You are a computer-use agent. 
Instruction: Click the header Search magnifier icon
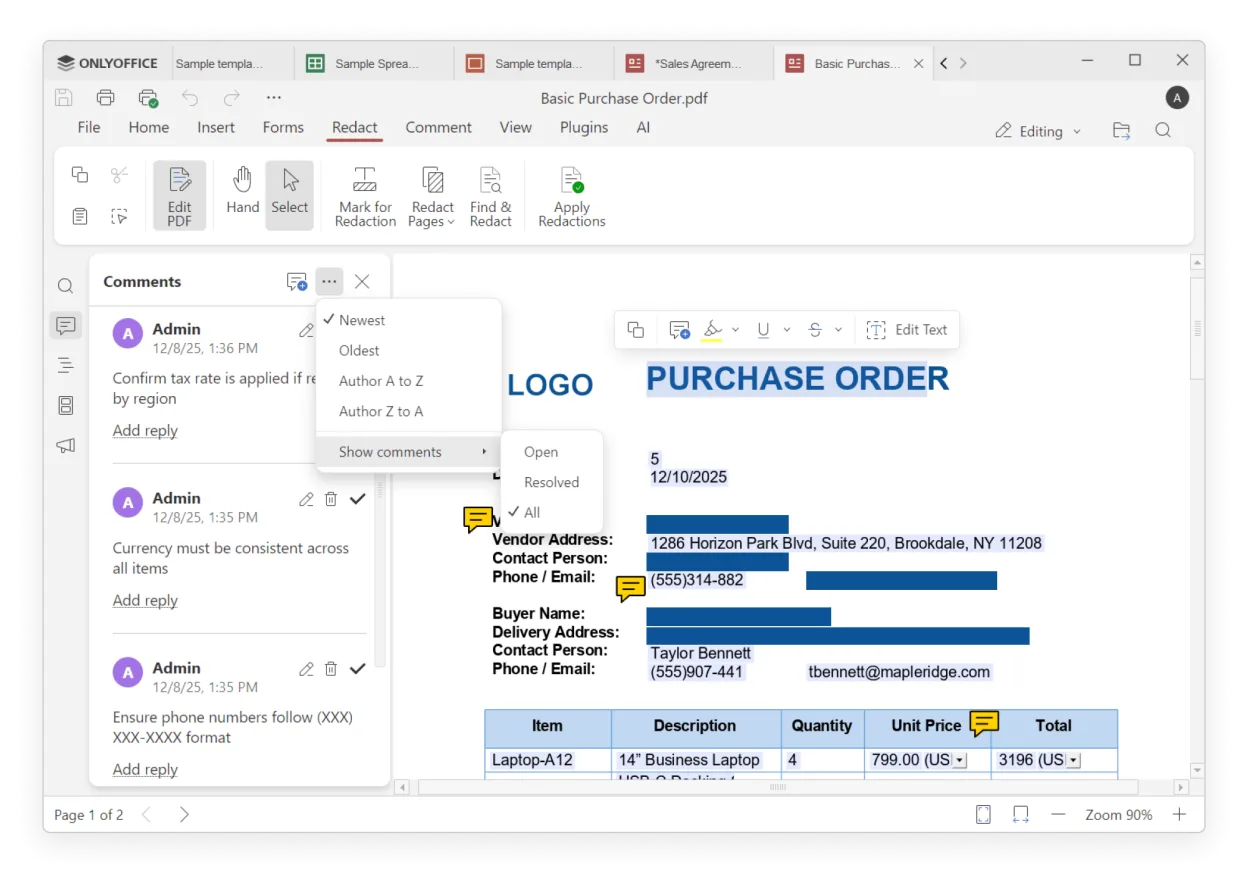pyautogui.click(x=1163, y=131)
